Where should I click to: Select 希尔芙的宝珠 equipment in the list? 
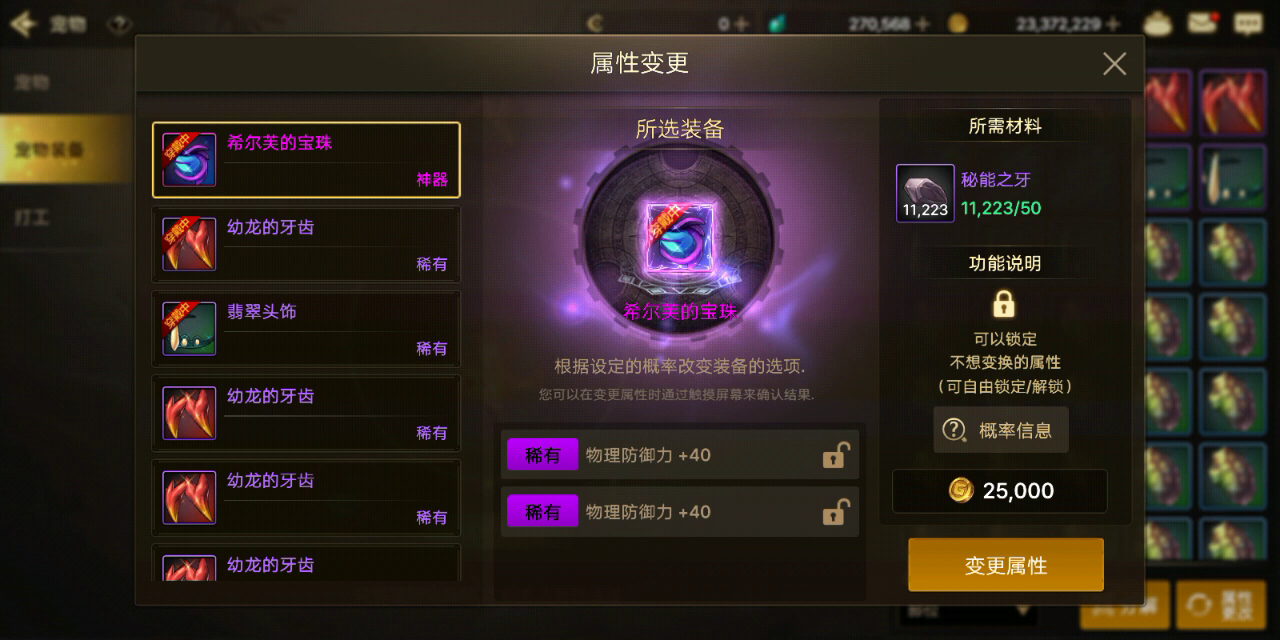[x=306, y=160]
